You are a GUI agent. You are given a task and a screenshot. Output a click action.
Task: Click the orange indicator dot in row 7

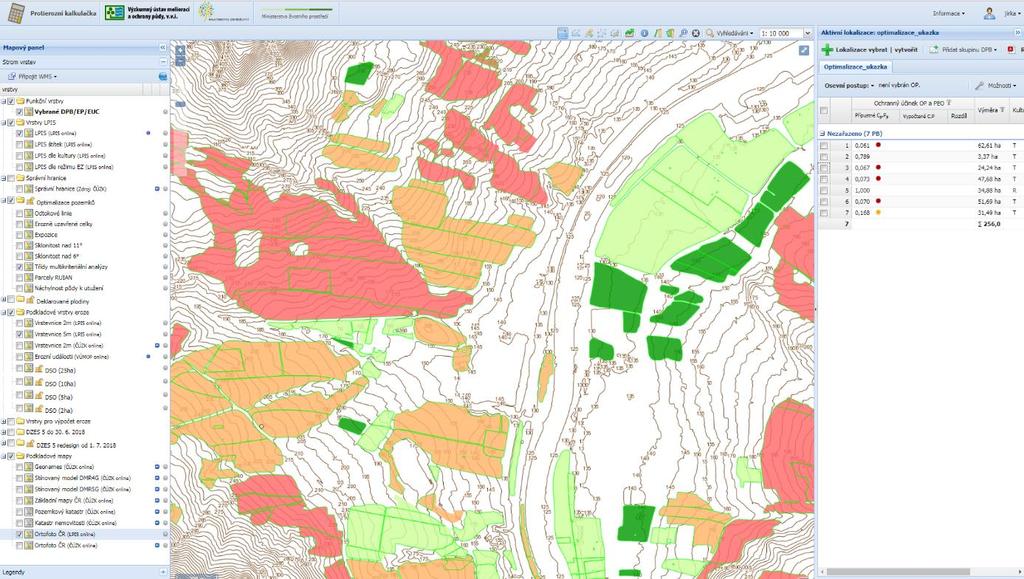pos(878,212)
